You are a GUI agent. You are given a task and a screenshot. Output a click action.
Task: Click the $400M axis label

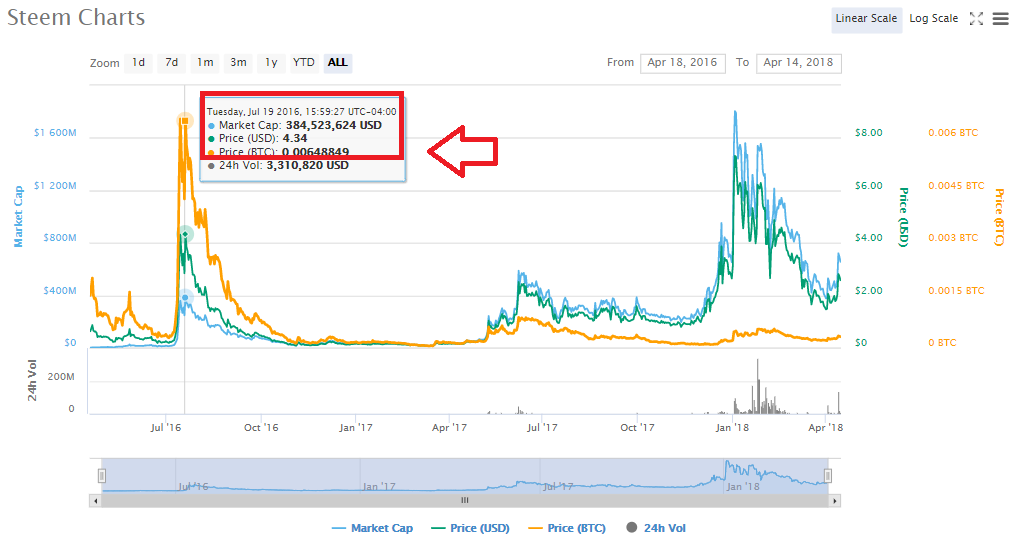point(60,291)
